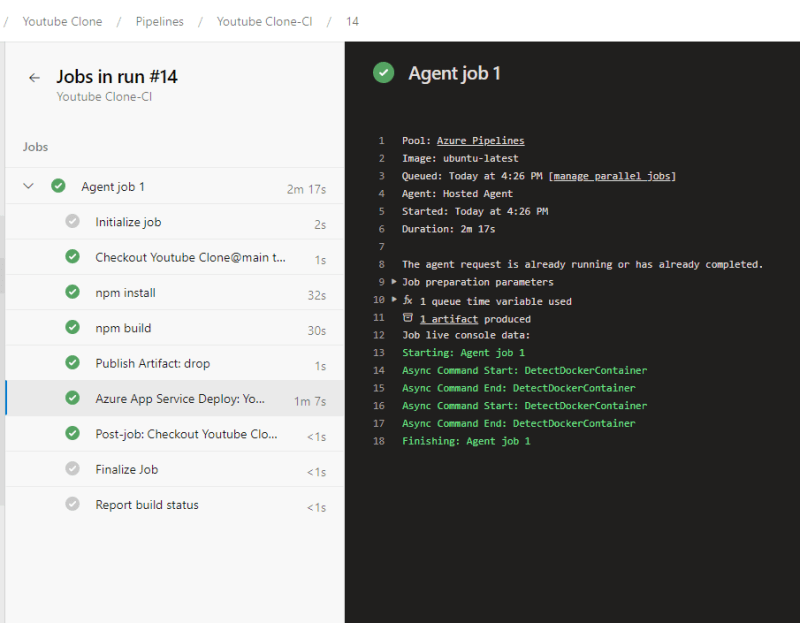Click log line Finishing: Agent job 1
800x623 pixels.
[466, 441]
